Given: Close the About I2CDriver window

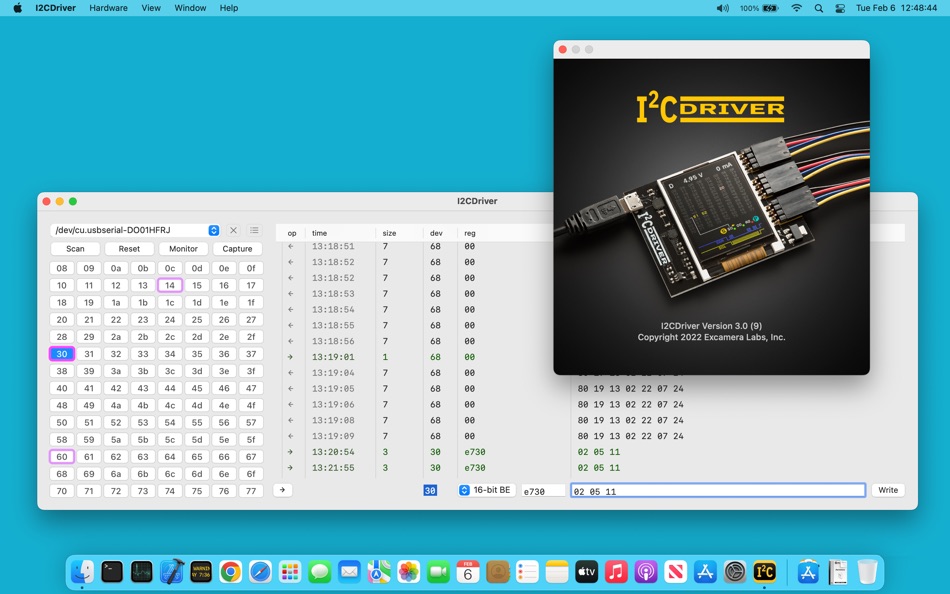Looking at the screenshot, I should (x=562, y=49).
